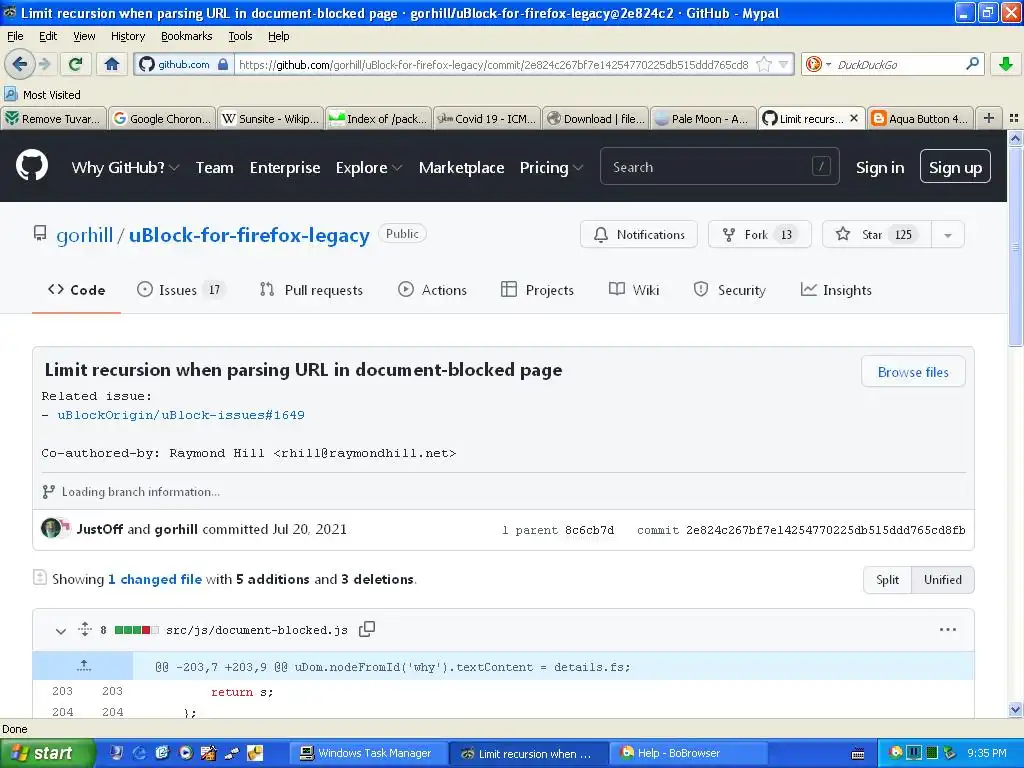Click the browser forward arrow
The image size is (1024, 768).
44,64
